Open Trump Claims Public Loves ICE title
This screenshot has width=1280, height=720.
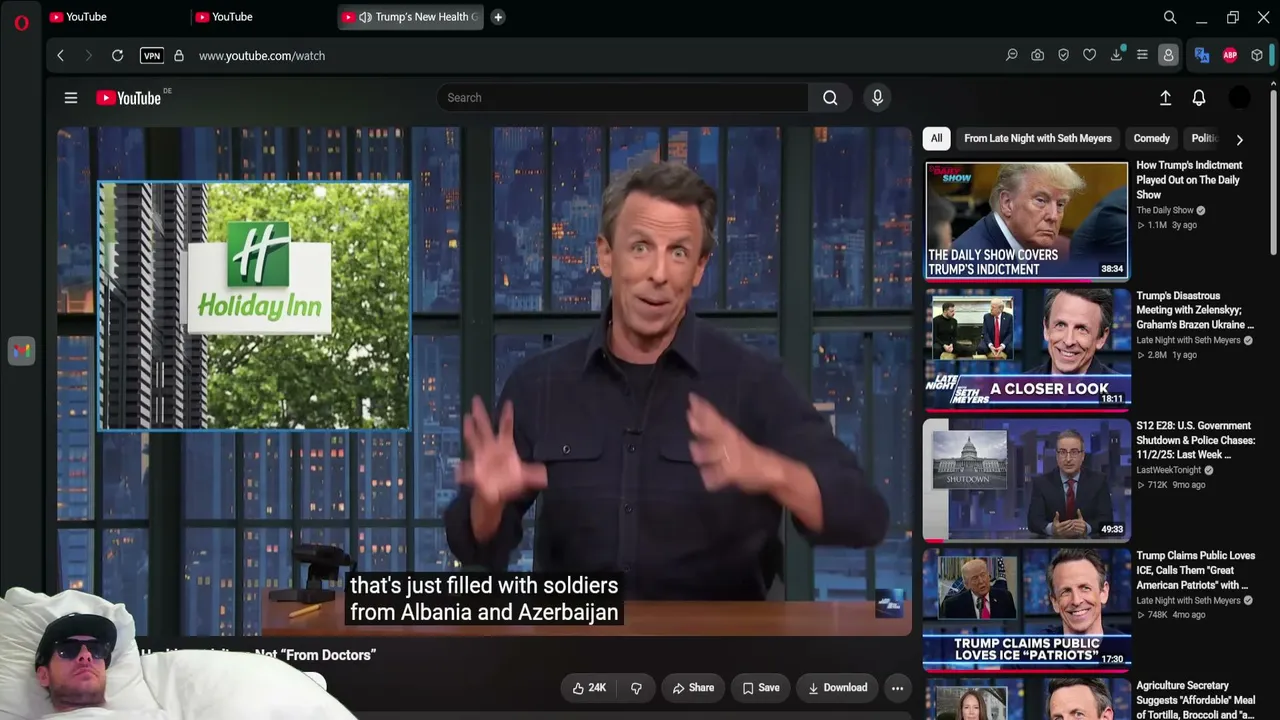(1195, 570)
